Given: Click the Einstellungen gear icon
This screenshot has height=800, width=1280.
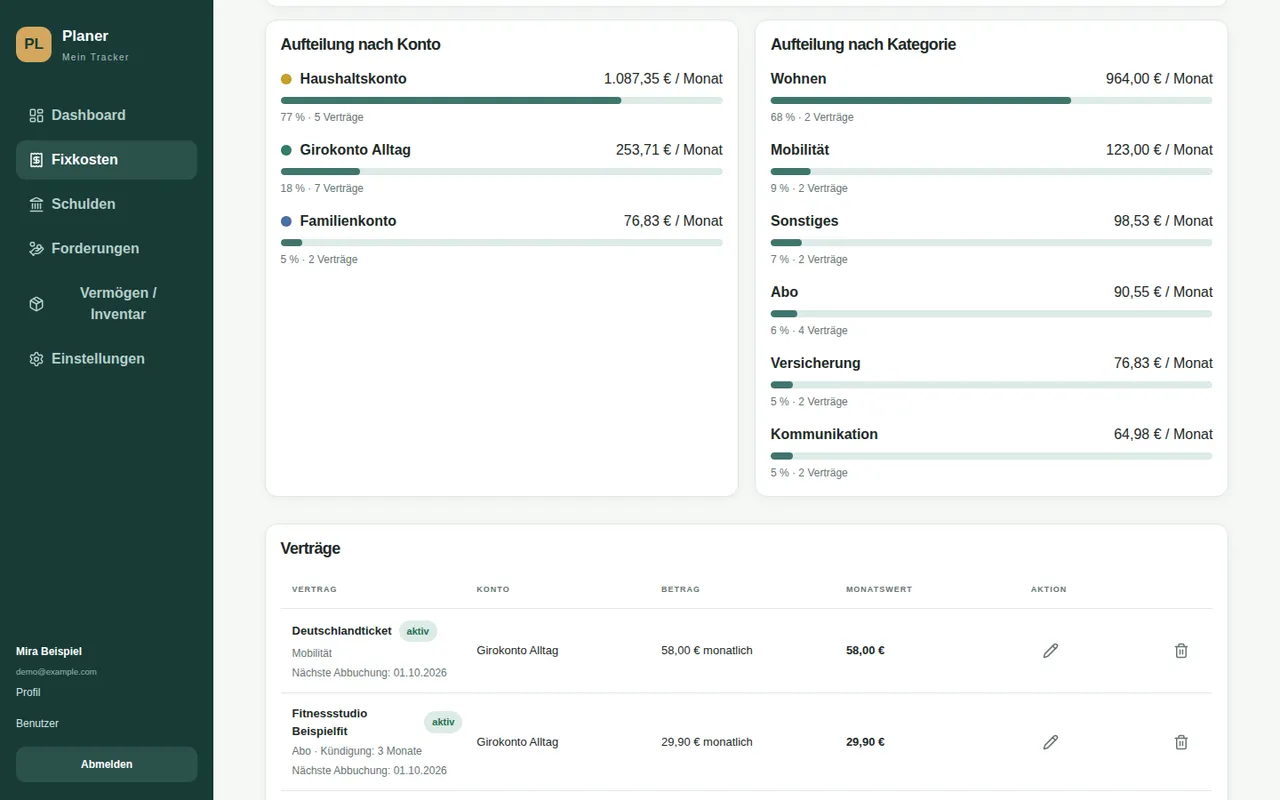Looking at the screenshot, I should coord(36,359).
